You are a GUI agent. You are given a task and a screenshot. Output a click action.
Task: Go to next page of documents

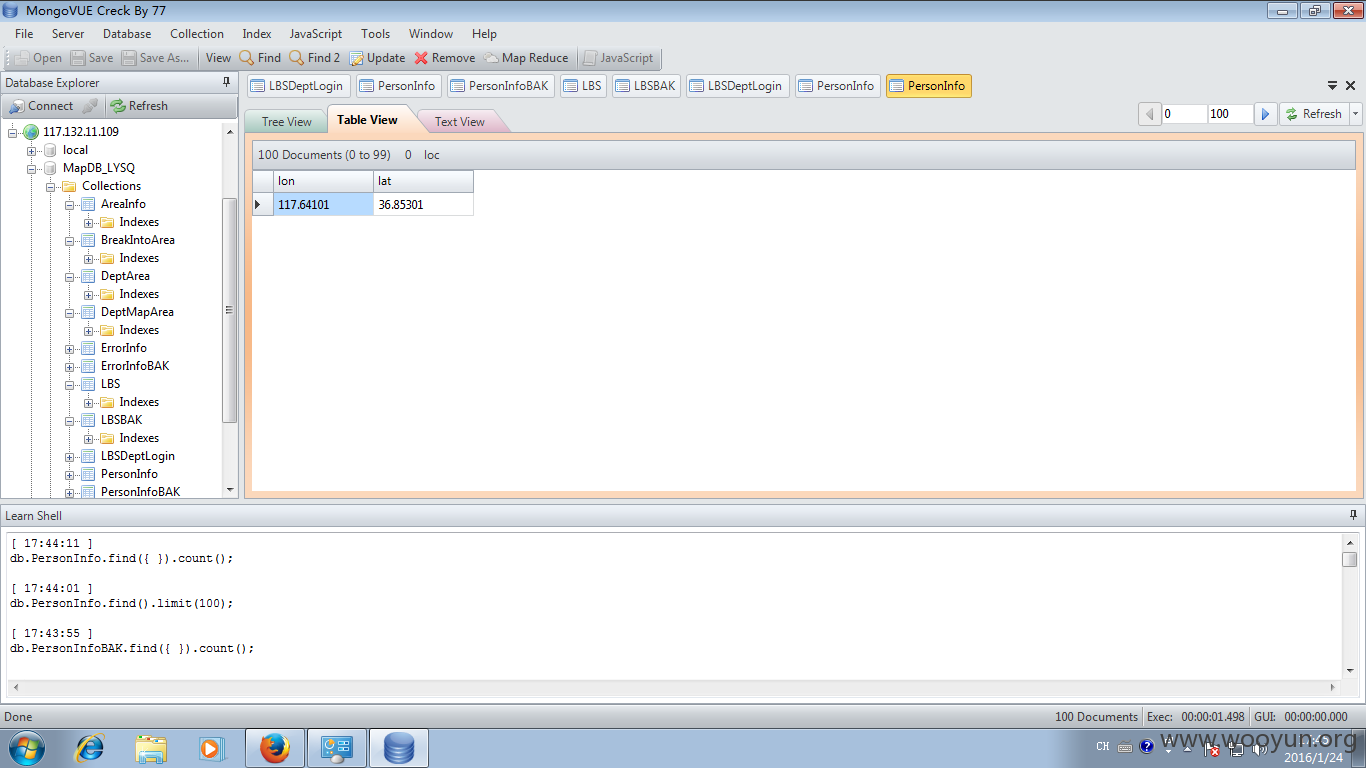(x=1265, y=114)
